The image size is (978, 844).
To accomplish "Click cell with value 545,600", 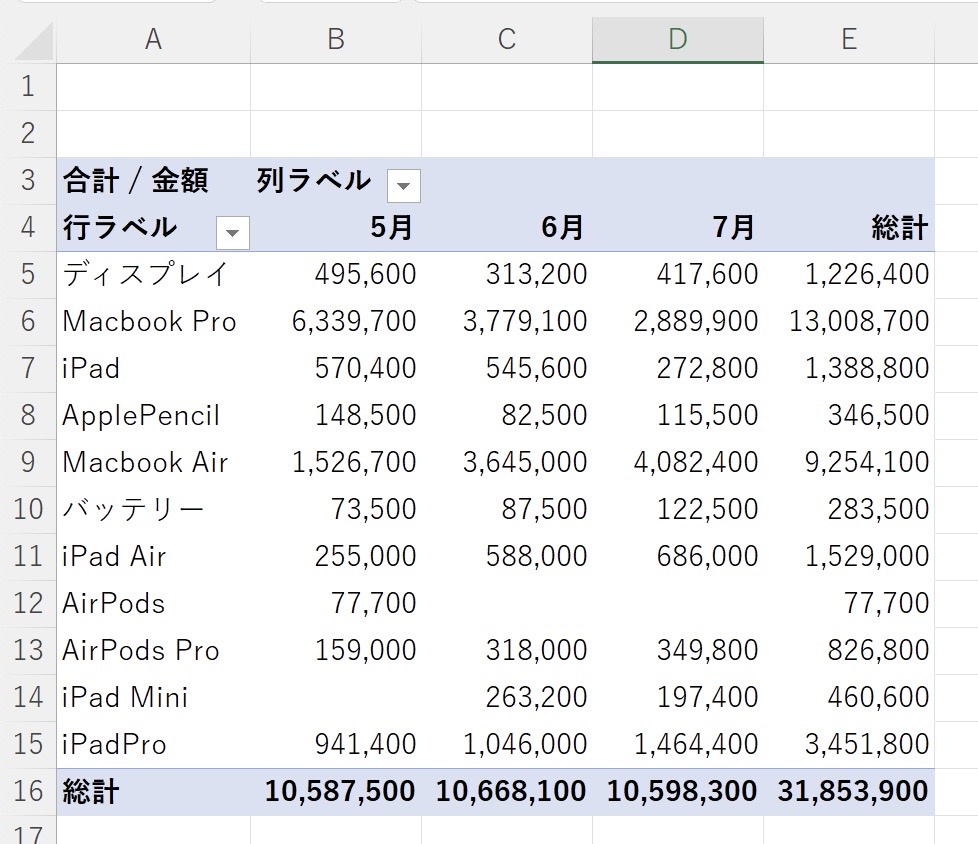I will click(x=506, y=369).
